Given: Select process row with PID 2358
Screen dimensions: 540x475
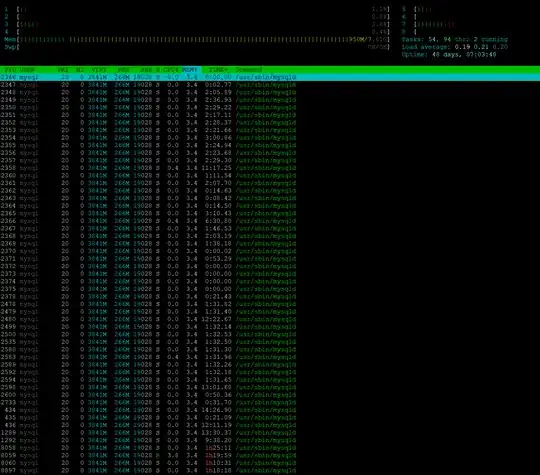Looking at the screenshot, I should pos(148,168).
